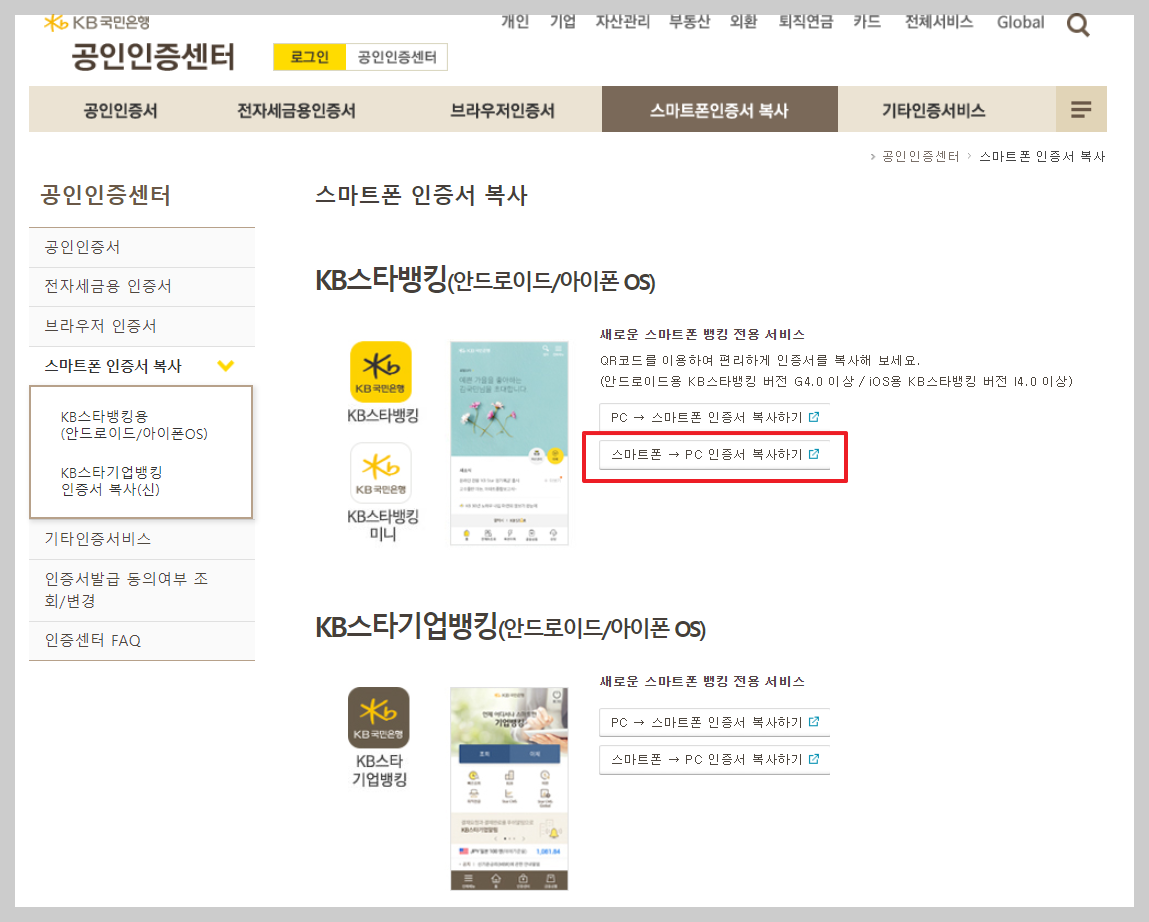Select the 브라우저인증서 tab
The height and width of the screenshot is (922, 1149).
[502, 110]
